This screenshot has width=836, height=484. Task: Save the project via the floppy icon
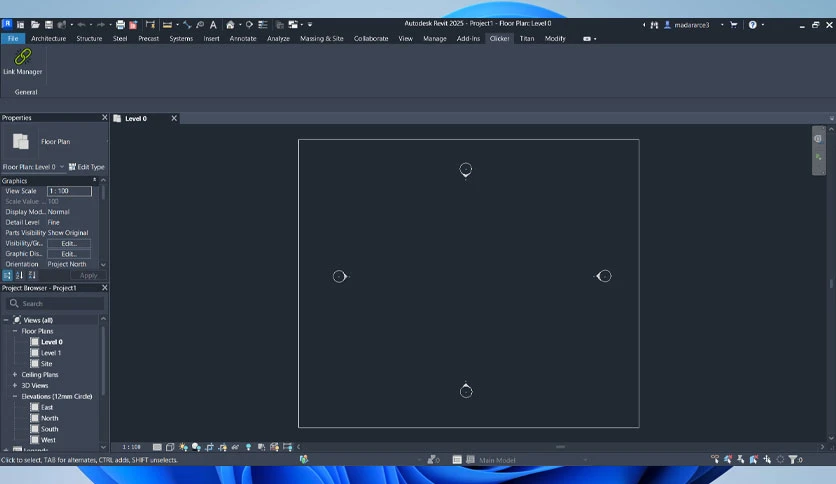click(49, 25)
